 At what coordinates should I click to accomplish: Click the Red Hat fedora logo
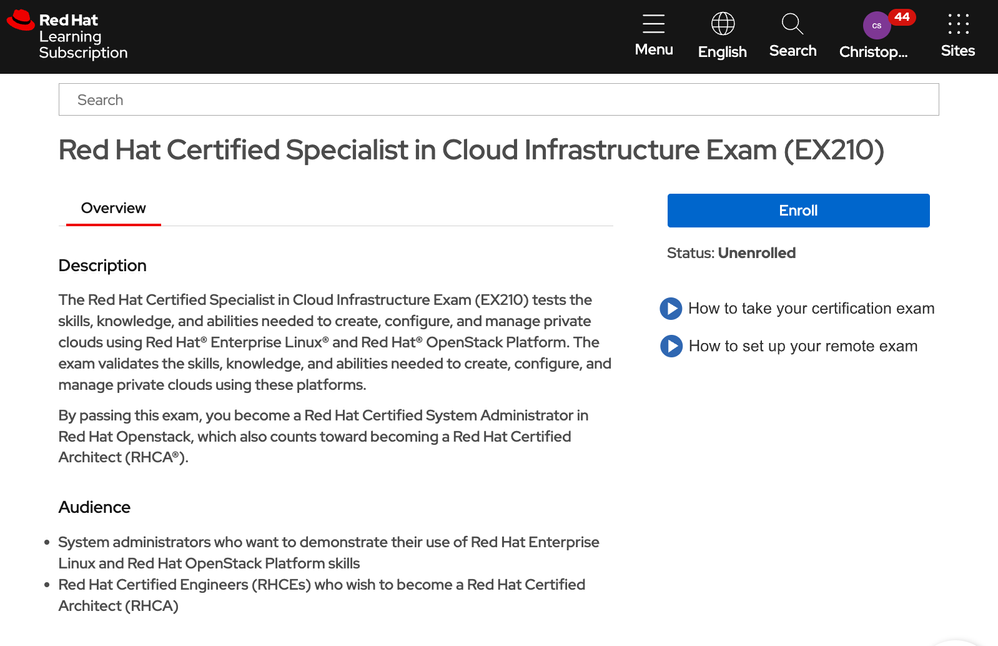click(x=20, y=21)
